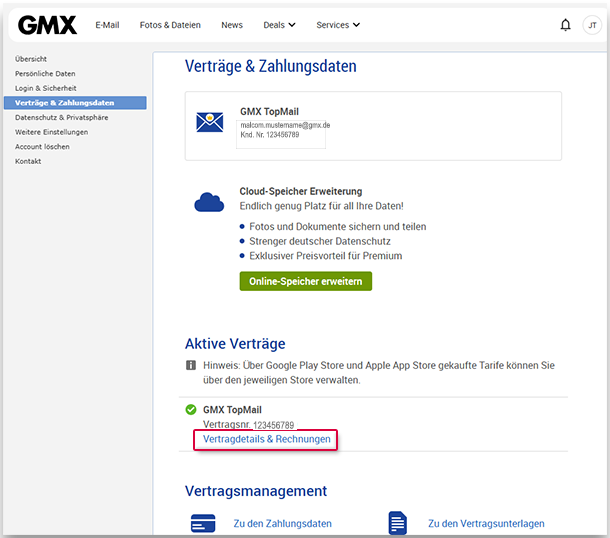Open Persönliche Daten in sidebar
The height and width of the screenshot is (538, 610).
pos(45,74)
